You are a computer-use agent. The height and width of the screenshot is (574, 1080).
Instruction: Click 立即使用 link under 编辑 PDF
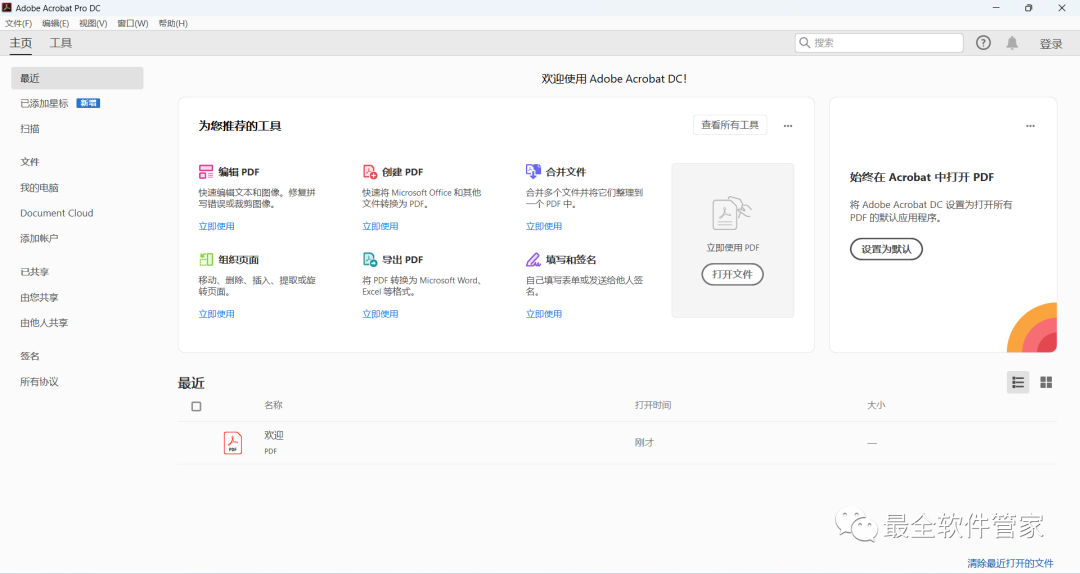click(x=216, y=226)
